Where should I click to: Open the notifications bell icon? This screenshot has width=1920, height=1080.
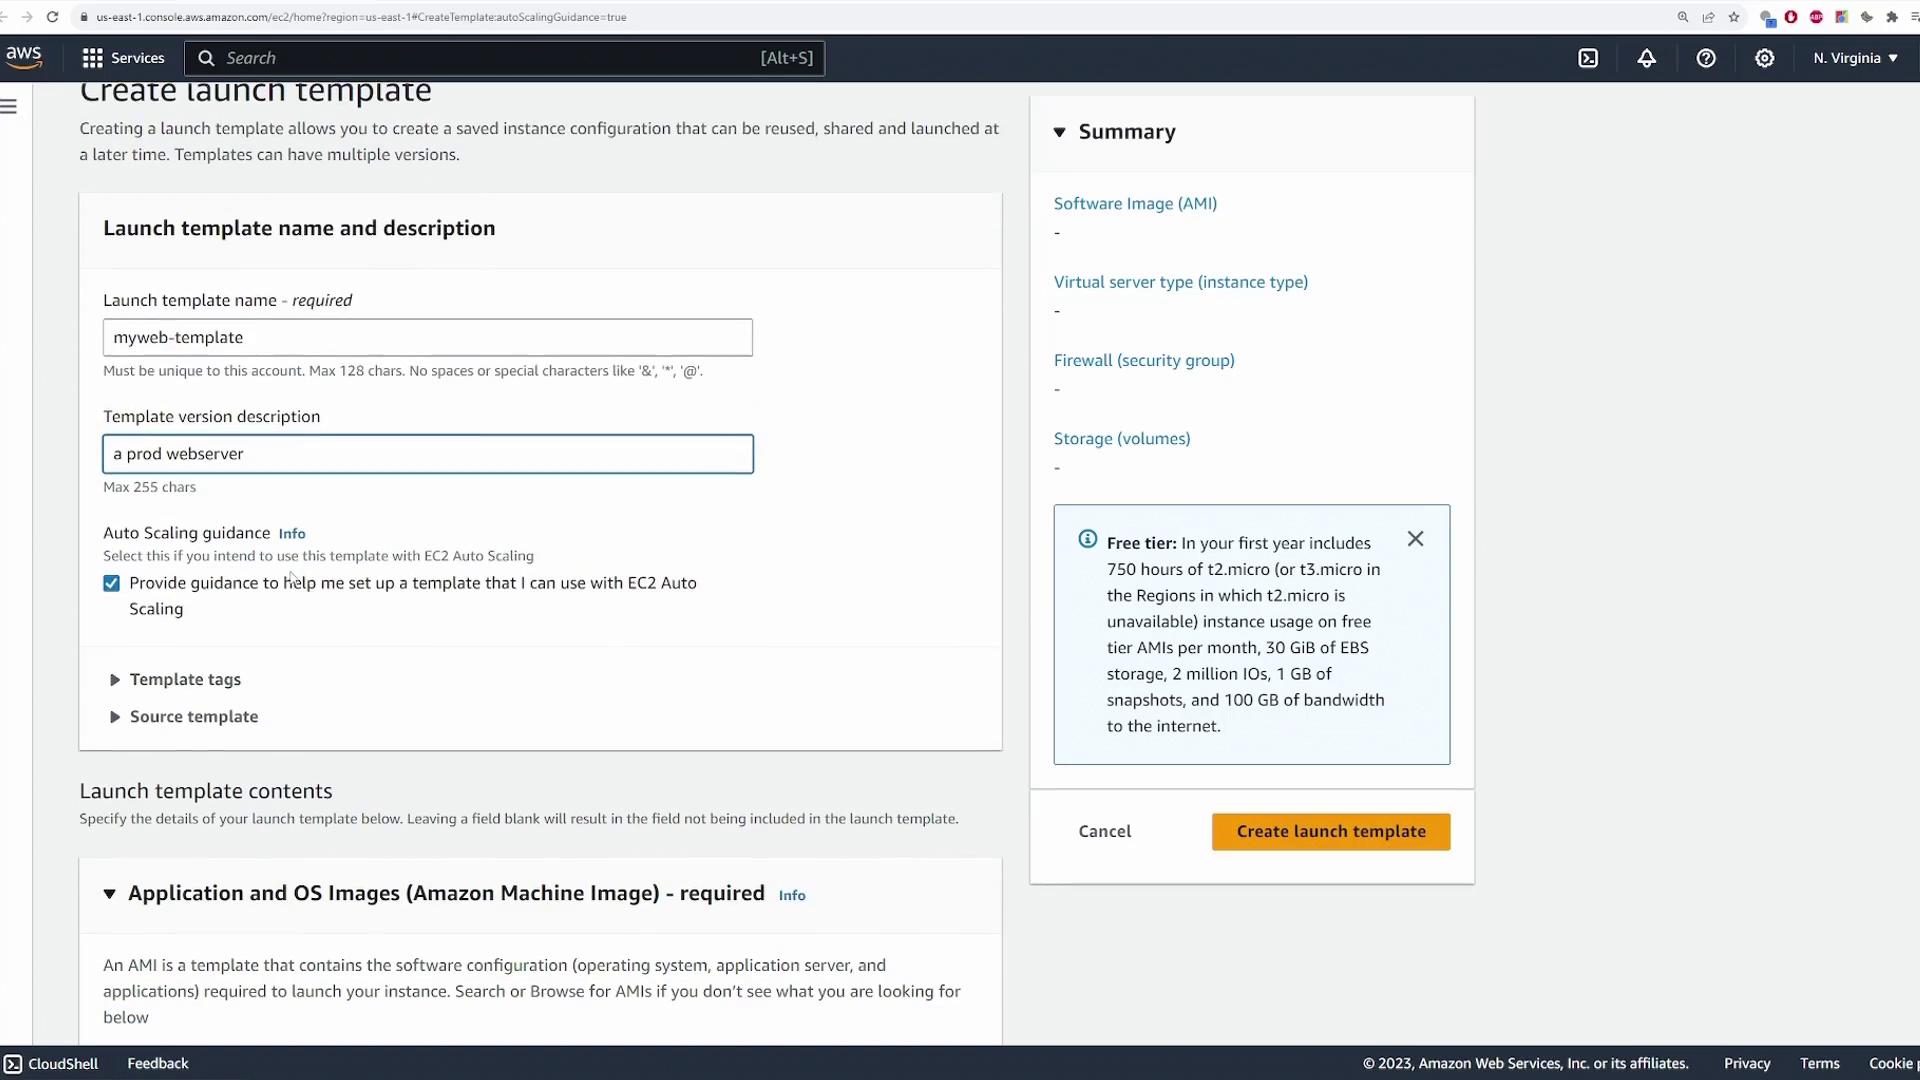point(1646,58)
